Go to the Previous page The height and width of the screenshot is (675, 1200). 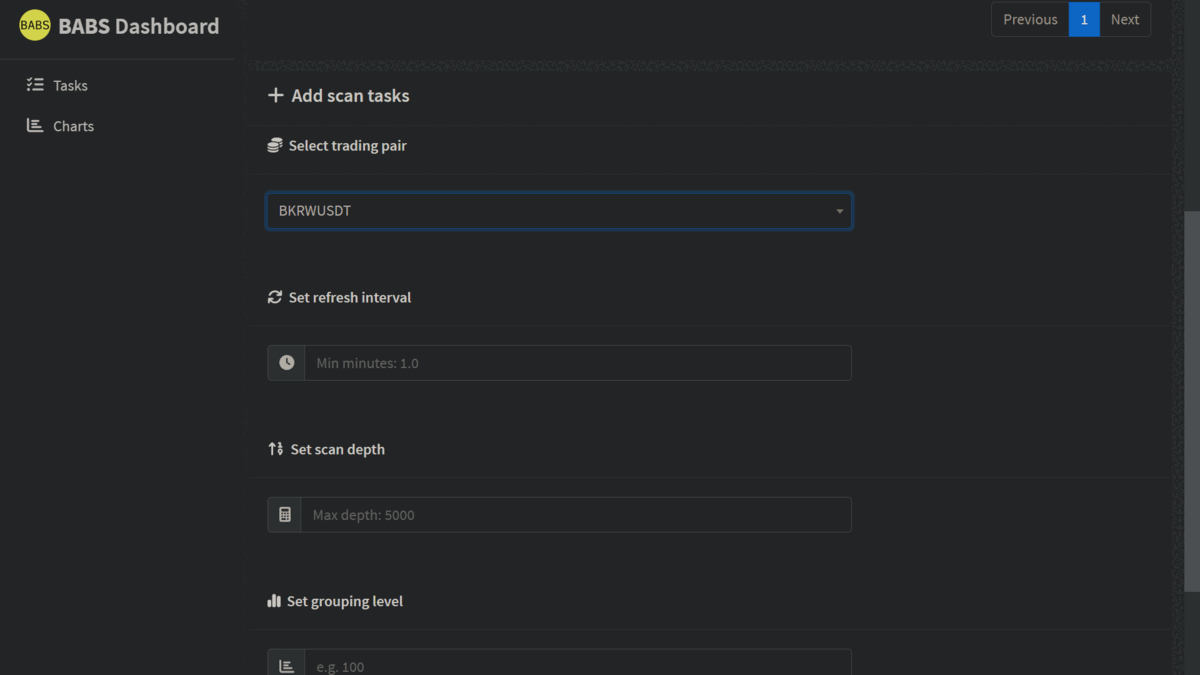[1030, 19]
